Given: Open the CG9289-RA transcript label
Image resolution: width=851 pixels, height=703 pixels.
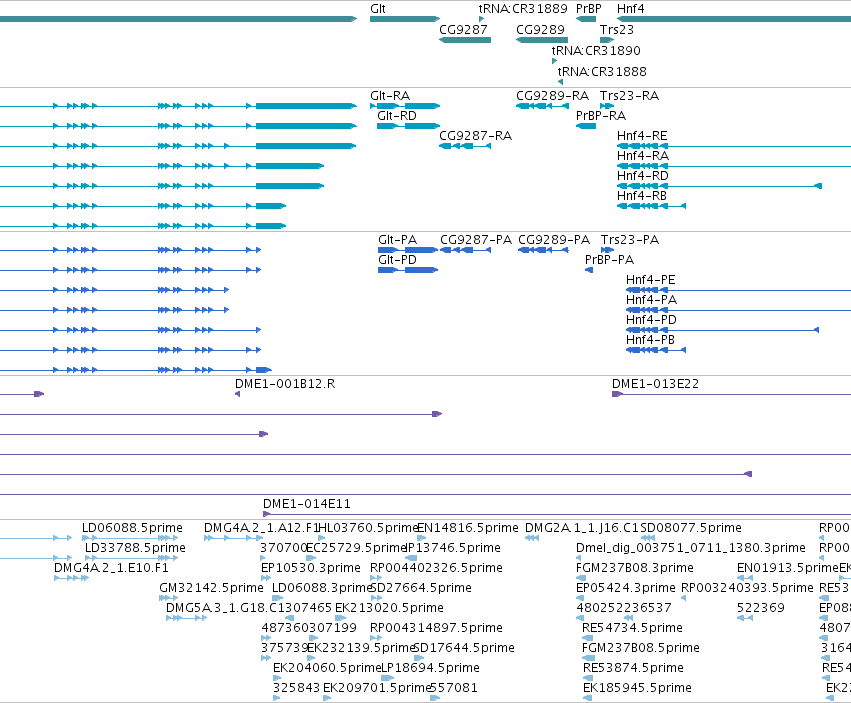Looking at the screenshot, I should [x=552, y=96].
